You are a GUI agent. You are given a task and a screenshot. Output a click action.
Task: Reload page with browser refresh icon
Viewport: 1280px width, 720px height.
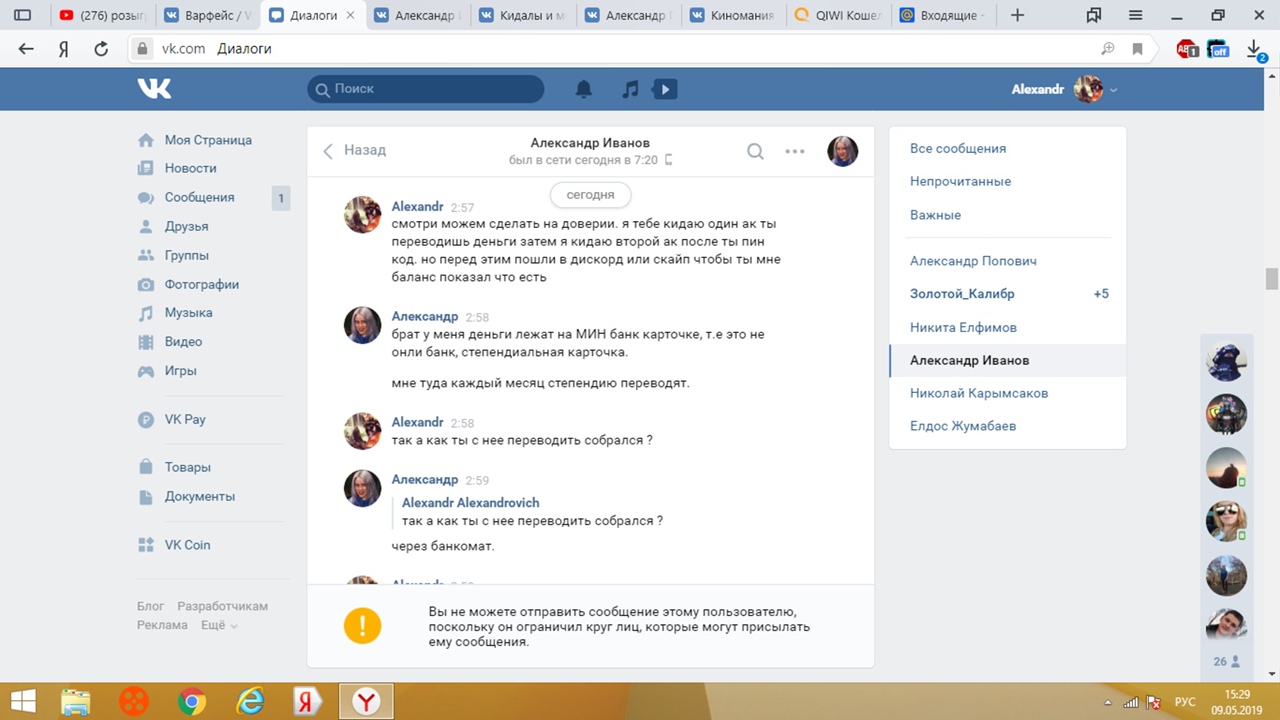pyautogui.click(x=100, y=48)
